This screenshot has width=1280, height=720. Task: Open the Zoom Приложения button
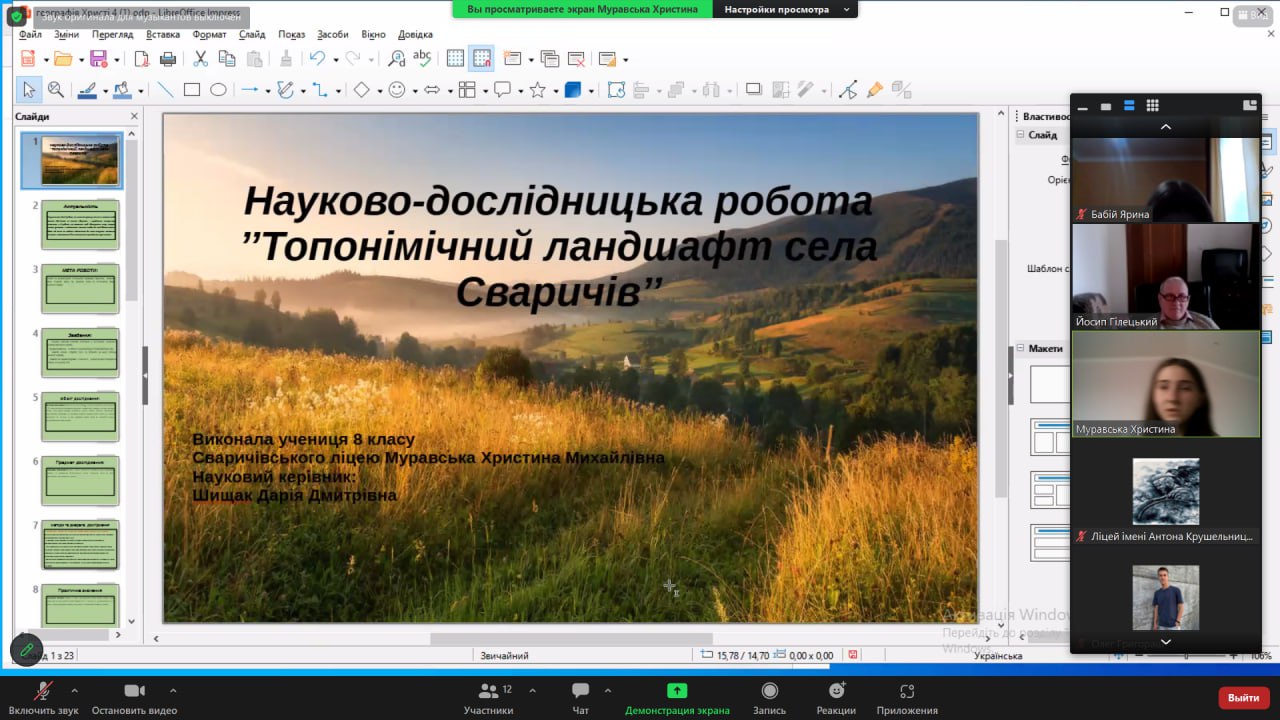click(x=907, y=697)
